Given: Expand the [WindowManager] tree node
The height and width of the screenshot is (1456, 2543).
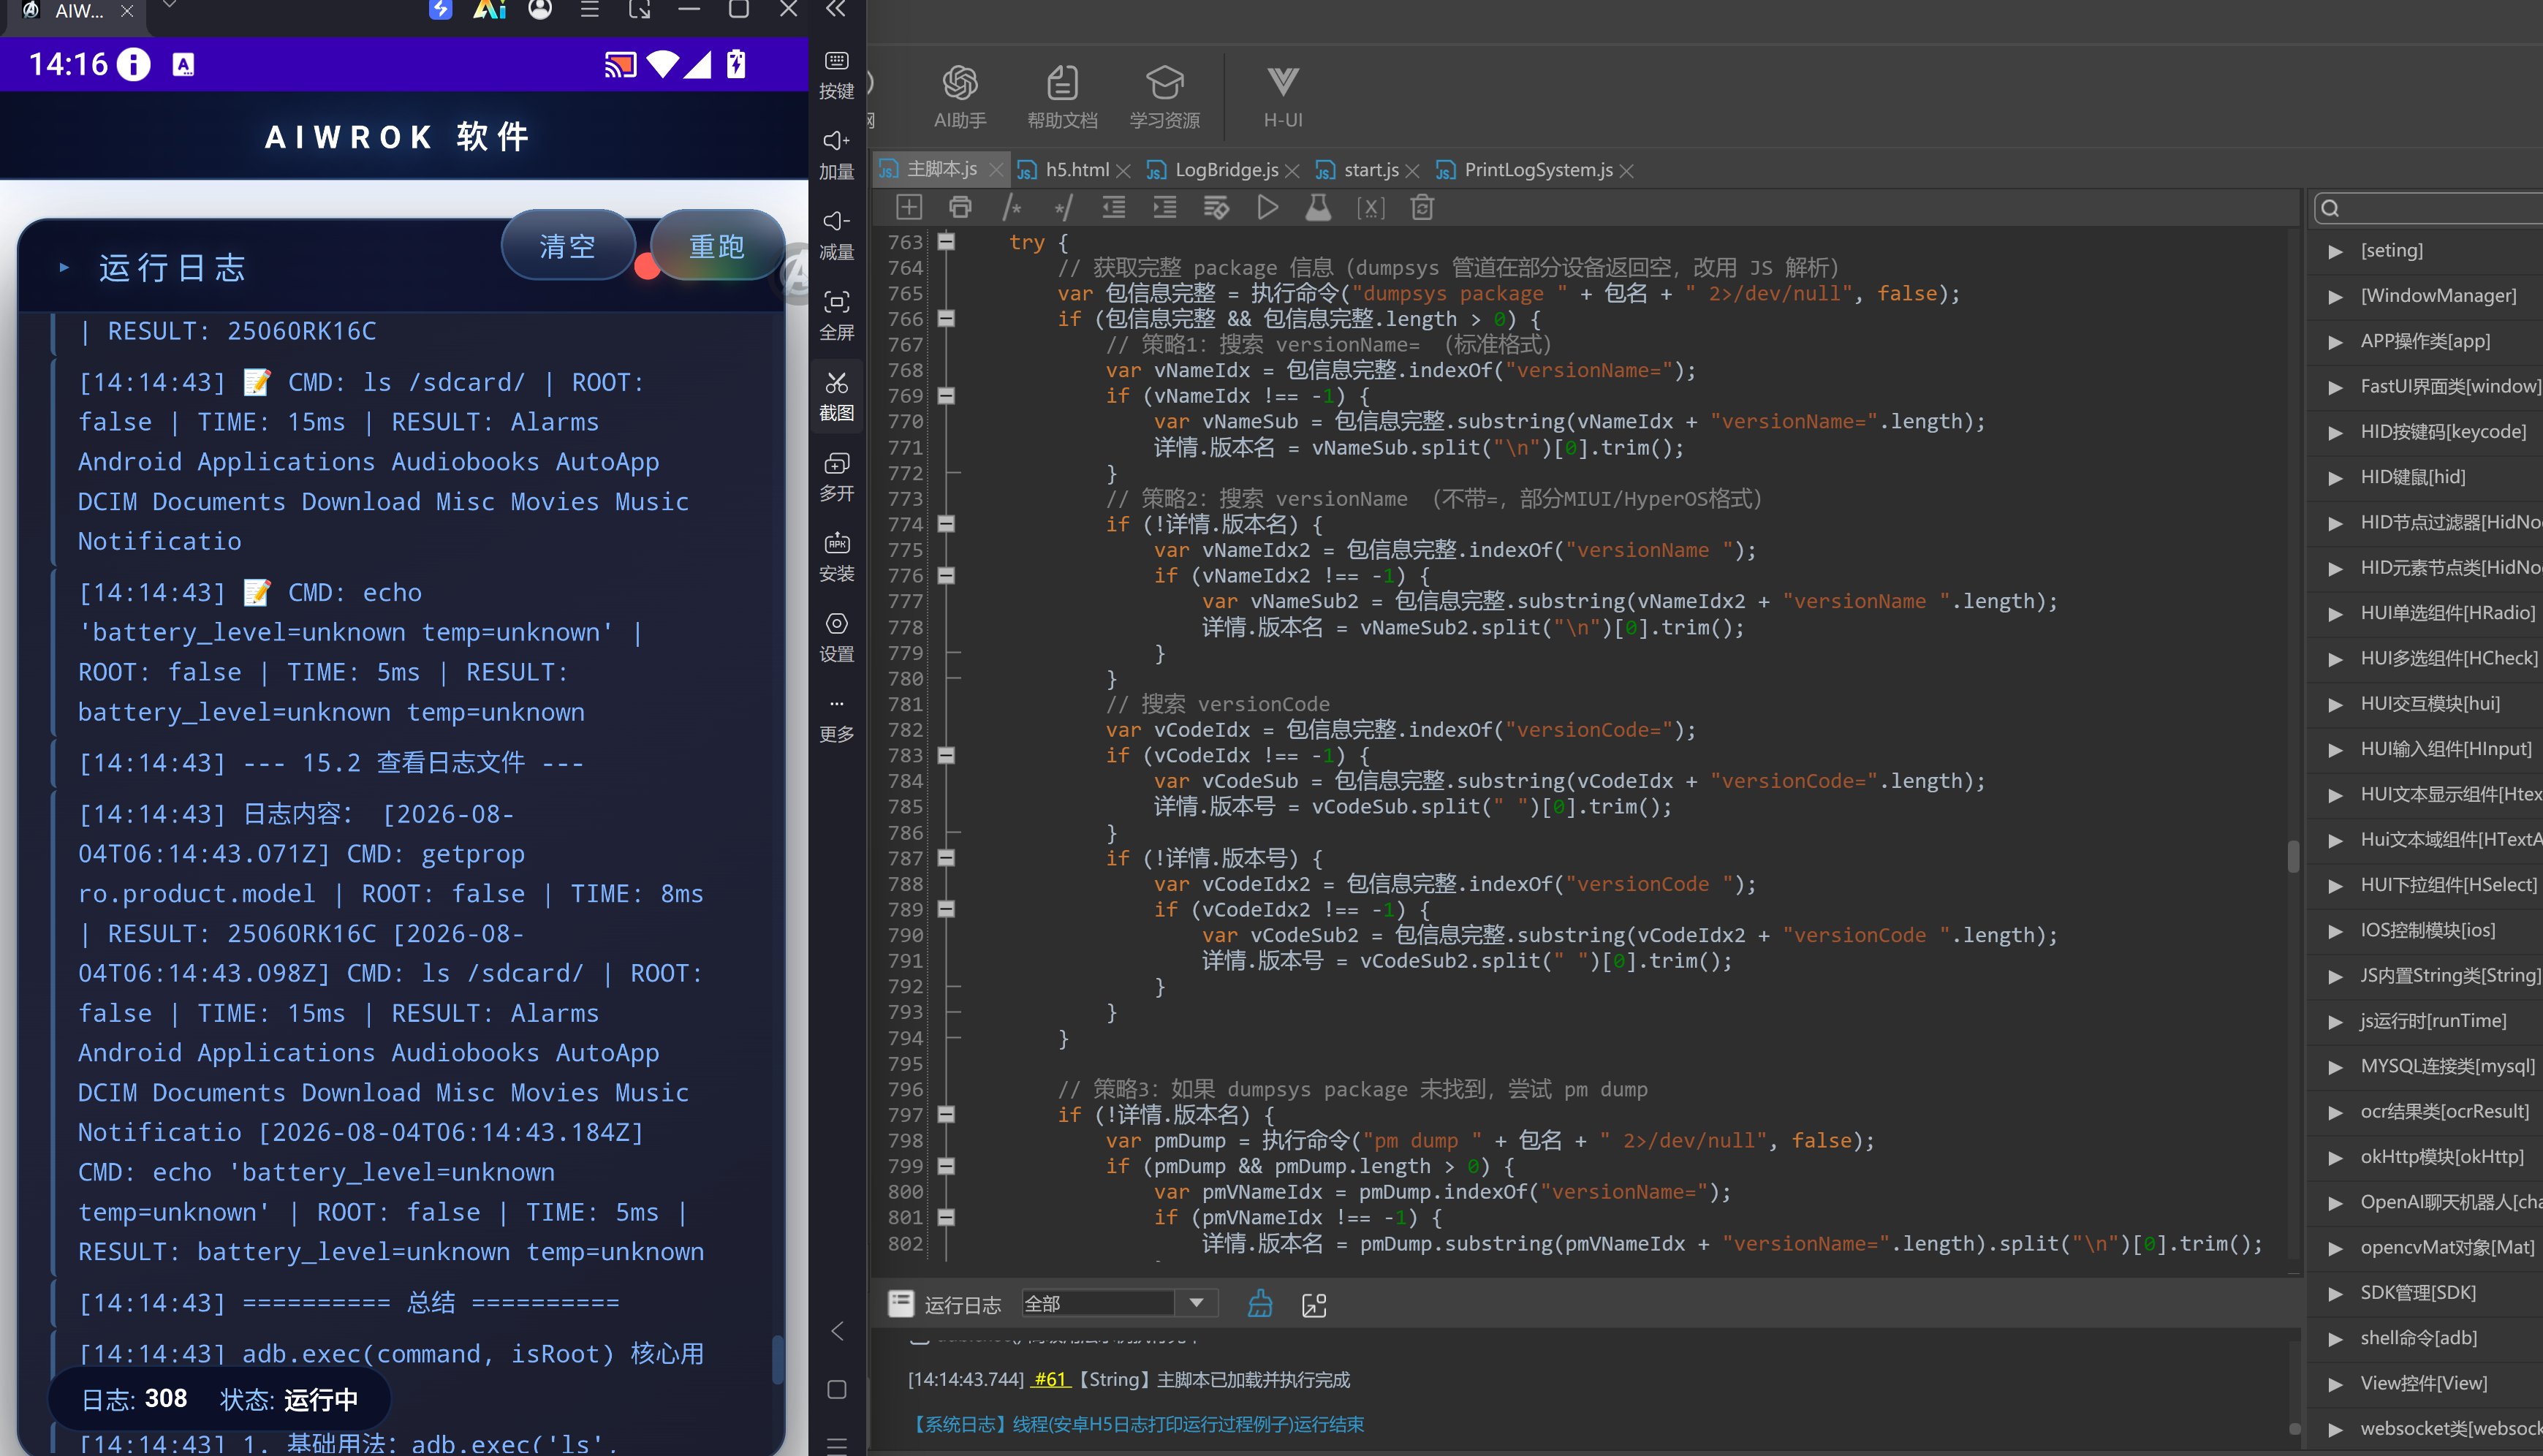Looking at the screenshot, I should (2335, 296).
